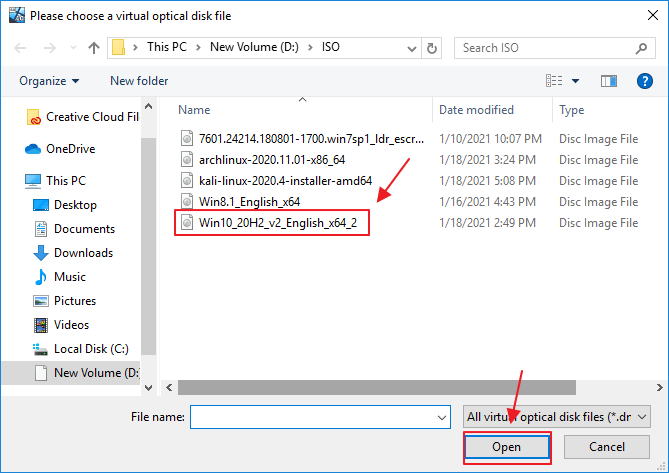Screen dimensions: 669x473
Task: Click horizontal scrollbar left arrow
Action: click(169, 388)
